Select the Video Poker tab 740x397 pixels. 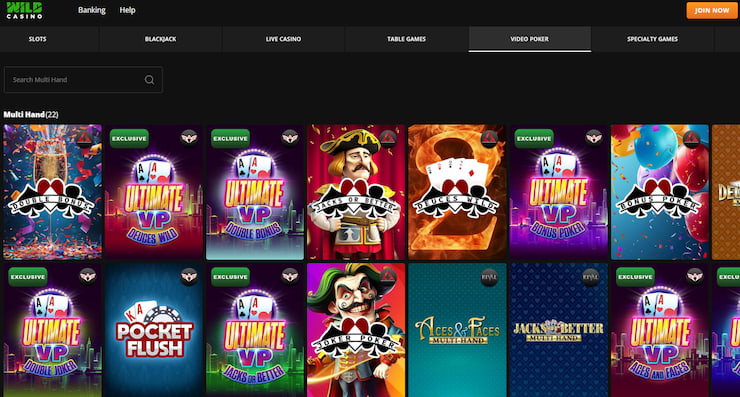point(530,39)
